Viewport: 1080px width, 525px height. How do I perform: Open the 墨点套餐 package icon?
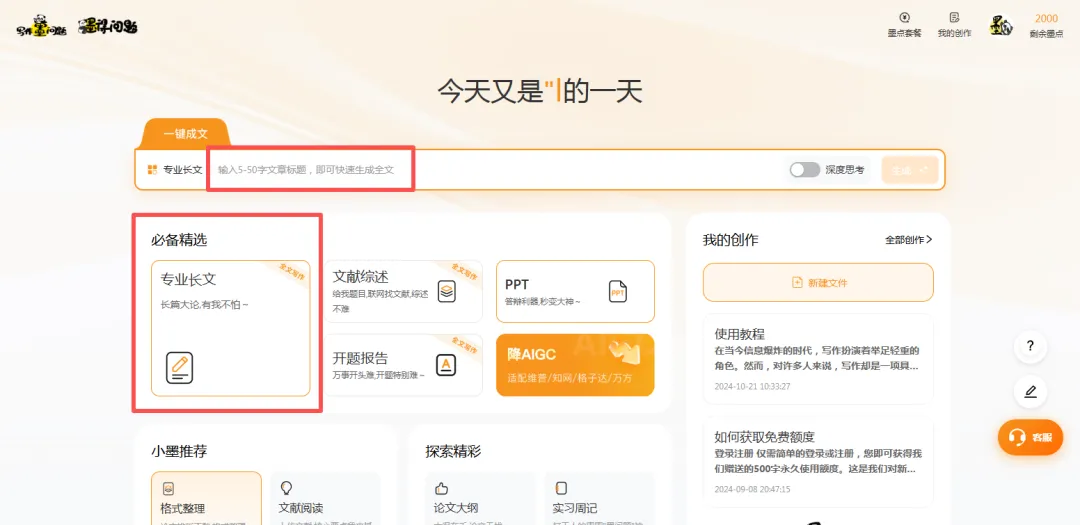point(904,18)
